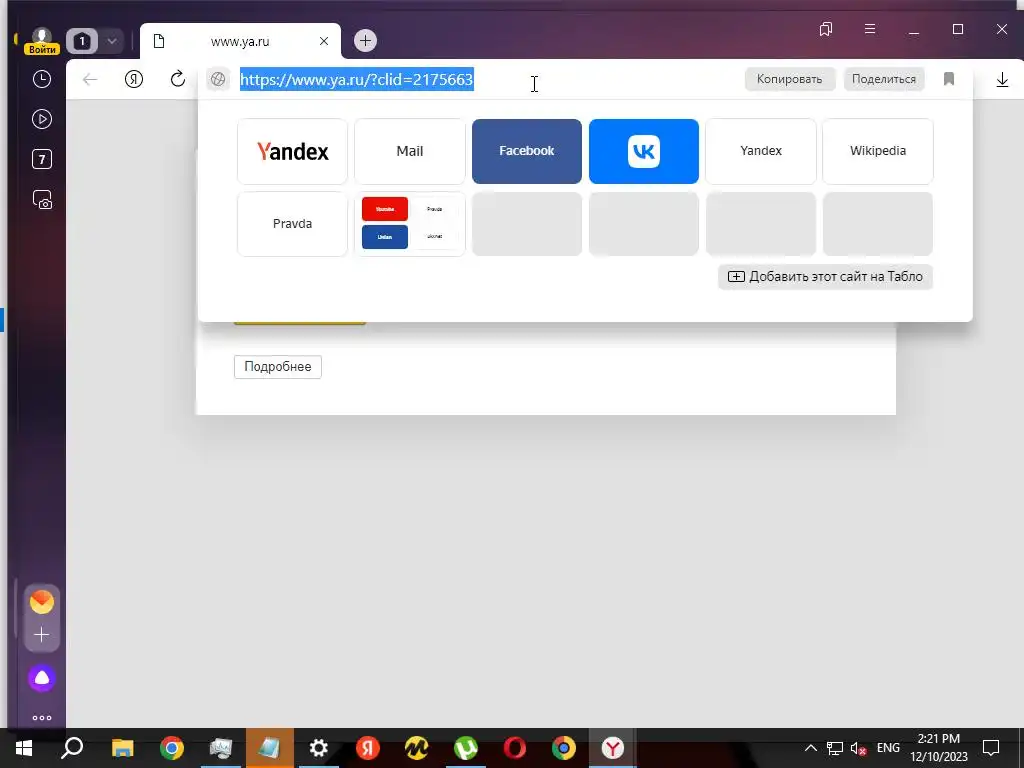The height and width of the screenshot is (768, 1024).
Task: Open a new tab with plus button
Action: [x=365, y=40]
